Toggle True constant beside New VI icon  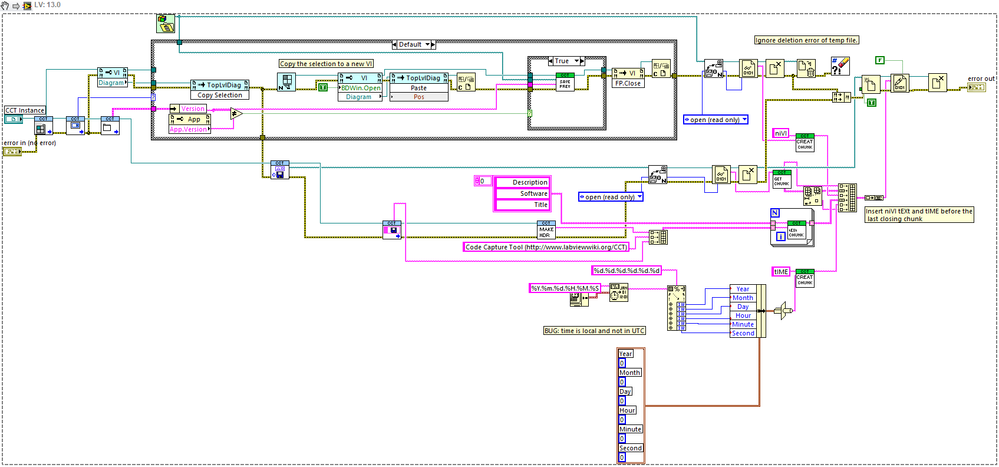tap(323, 87)
